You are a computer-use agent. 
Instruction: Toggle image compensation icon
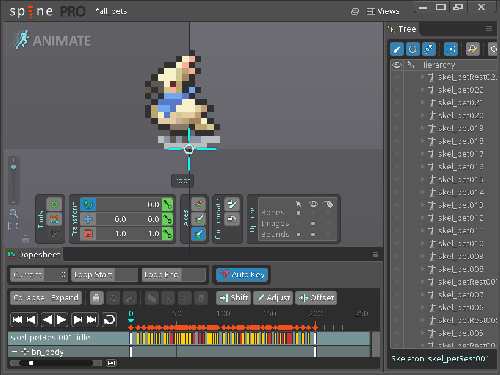(232, 219)
